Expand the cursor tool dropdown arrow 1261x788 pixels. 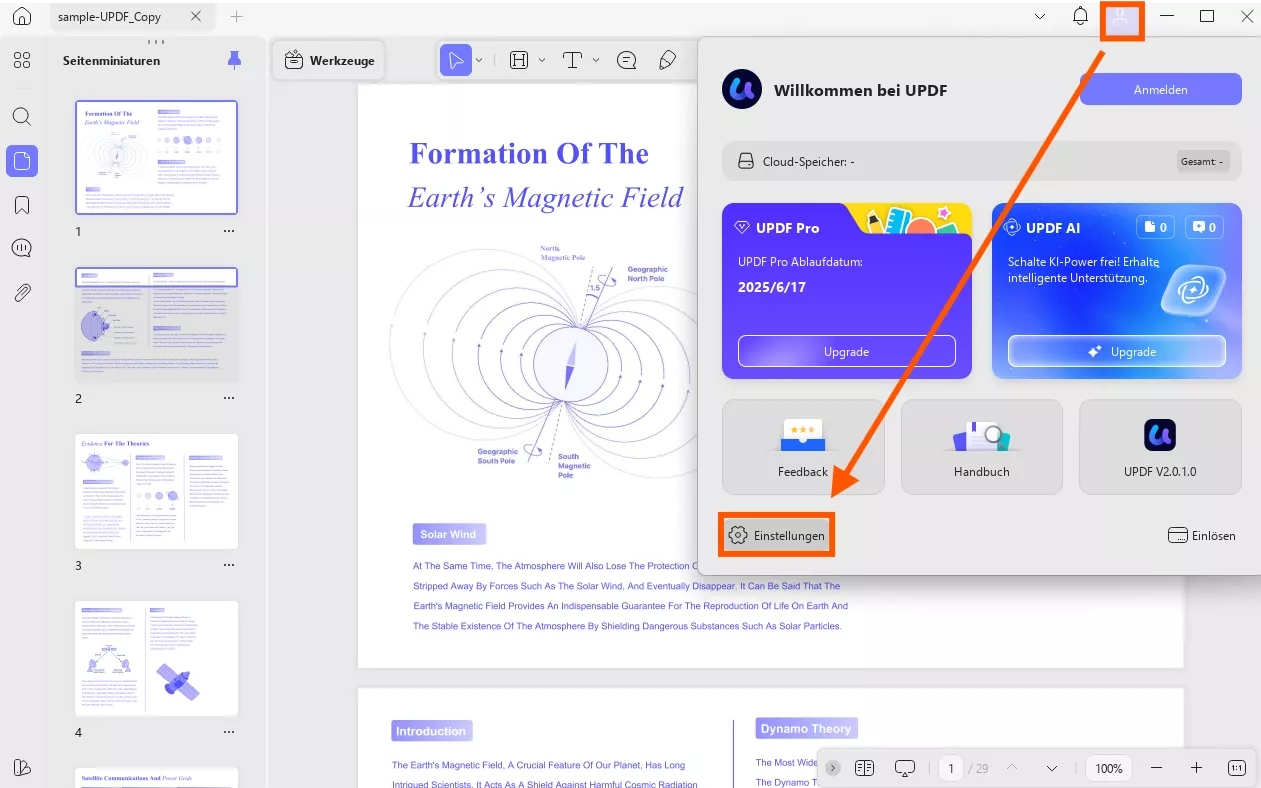(x=479, y=60)
